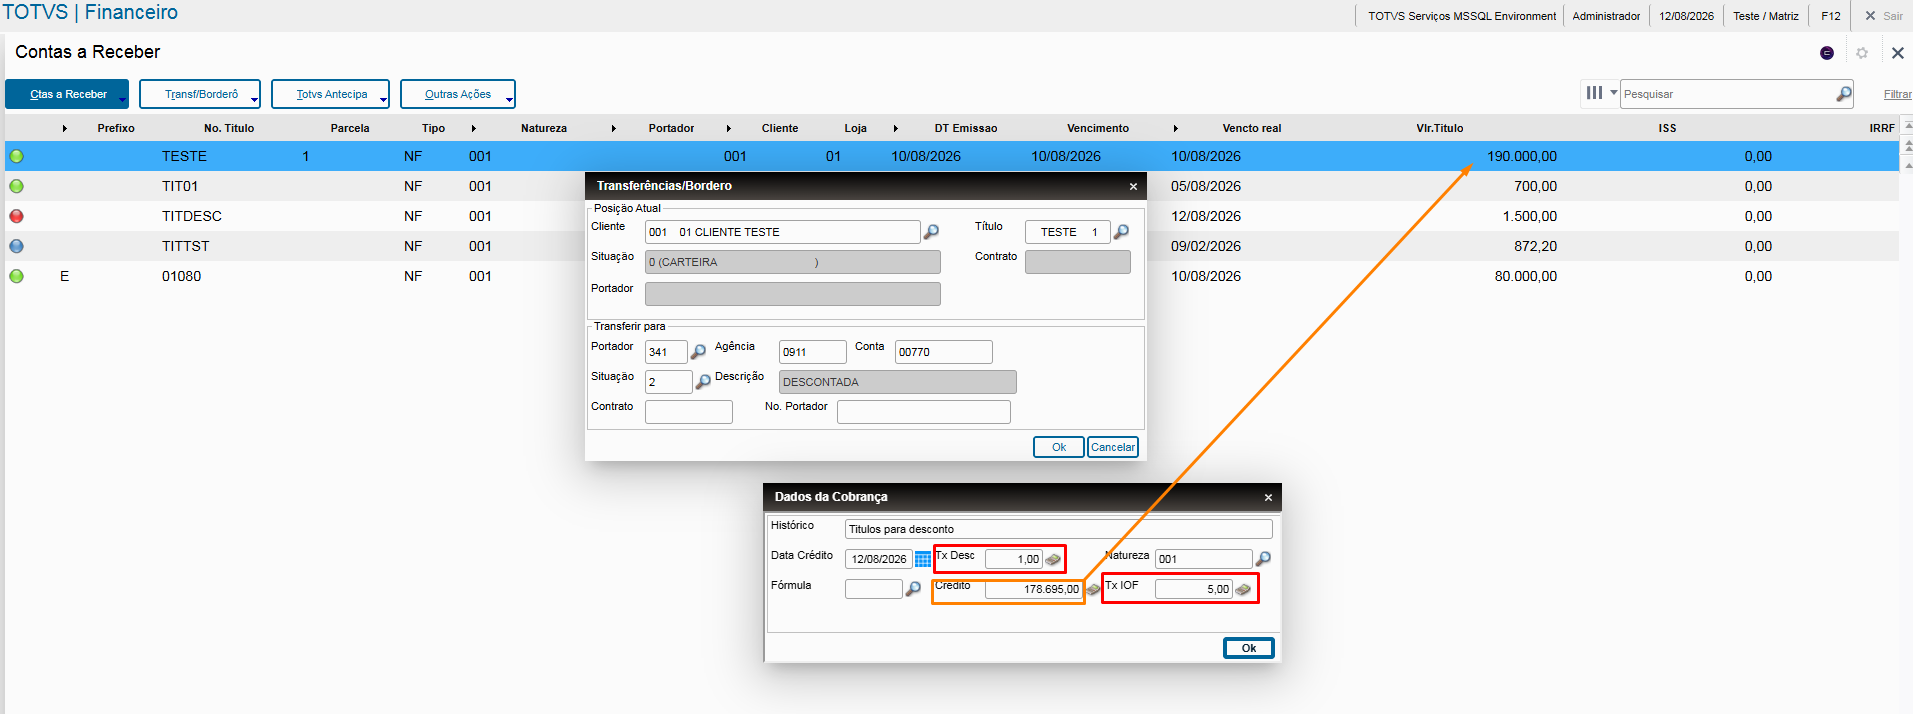Open Totvs Antecipa dropdown button
The image size is (1913, 714).
pos(330,94)
